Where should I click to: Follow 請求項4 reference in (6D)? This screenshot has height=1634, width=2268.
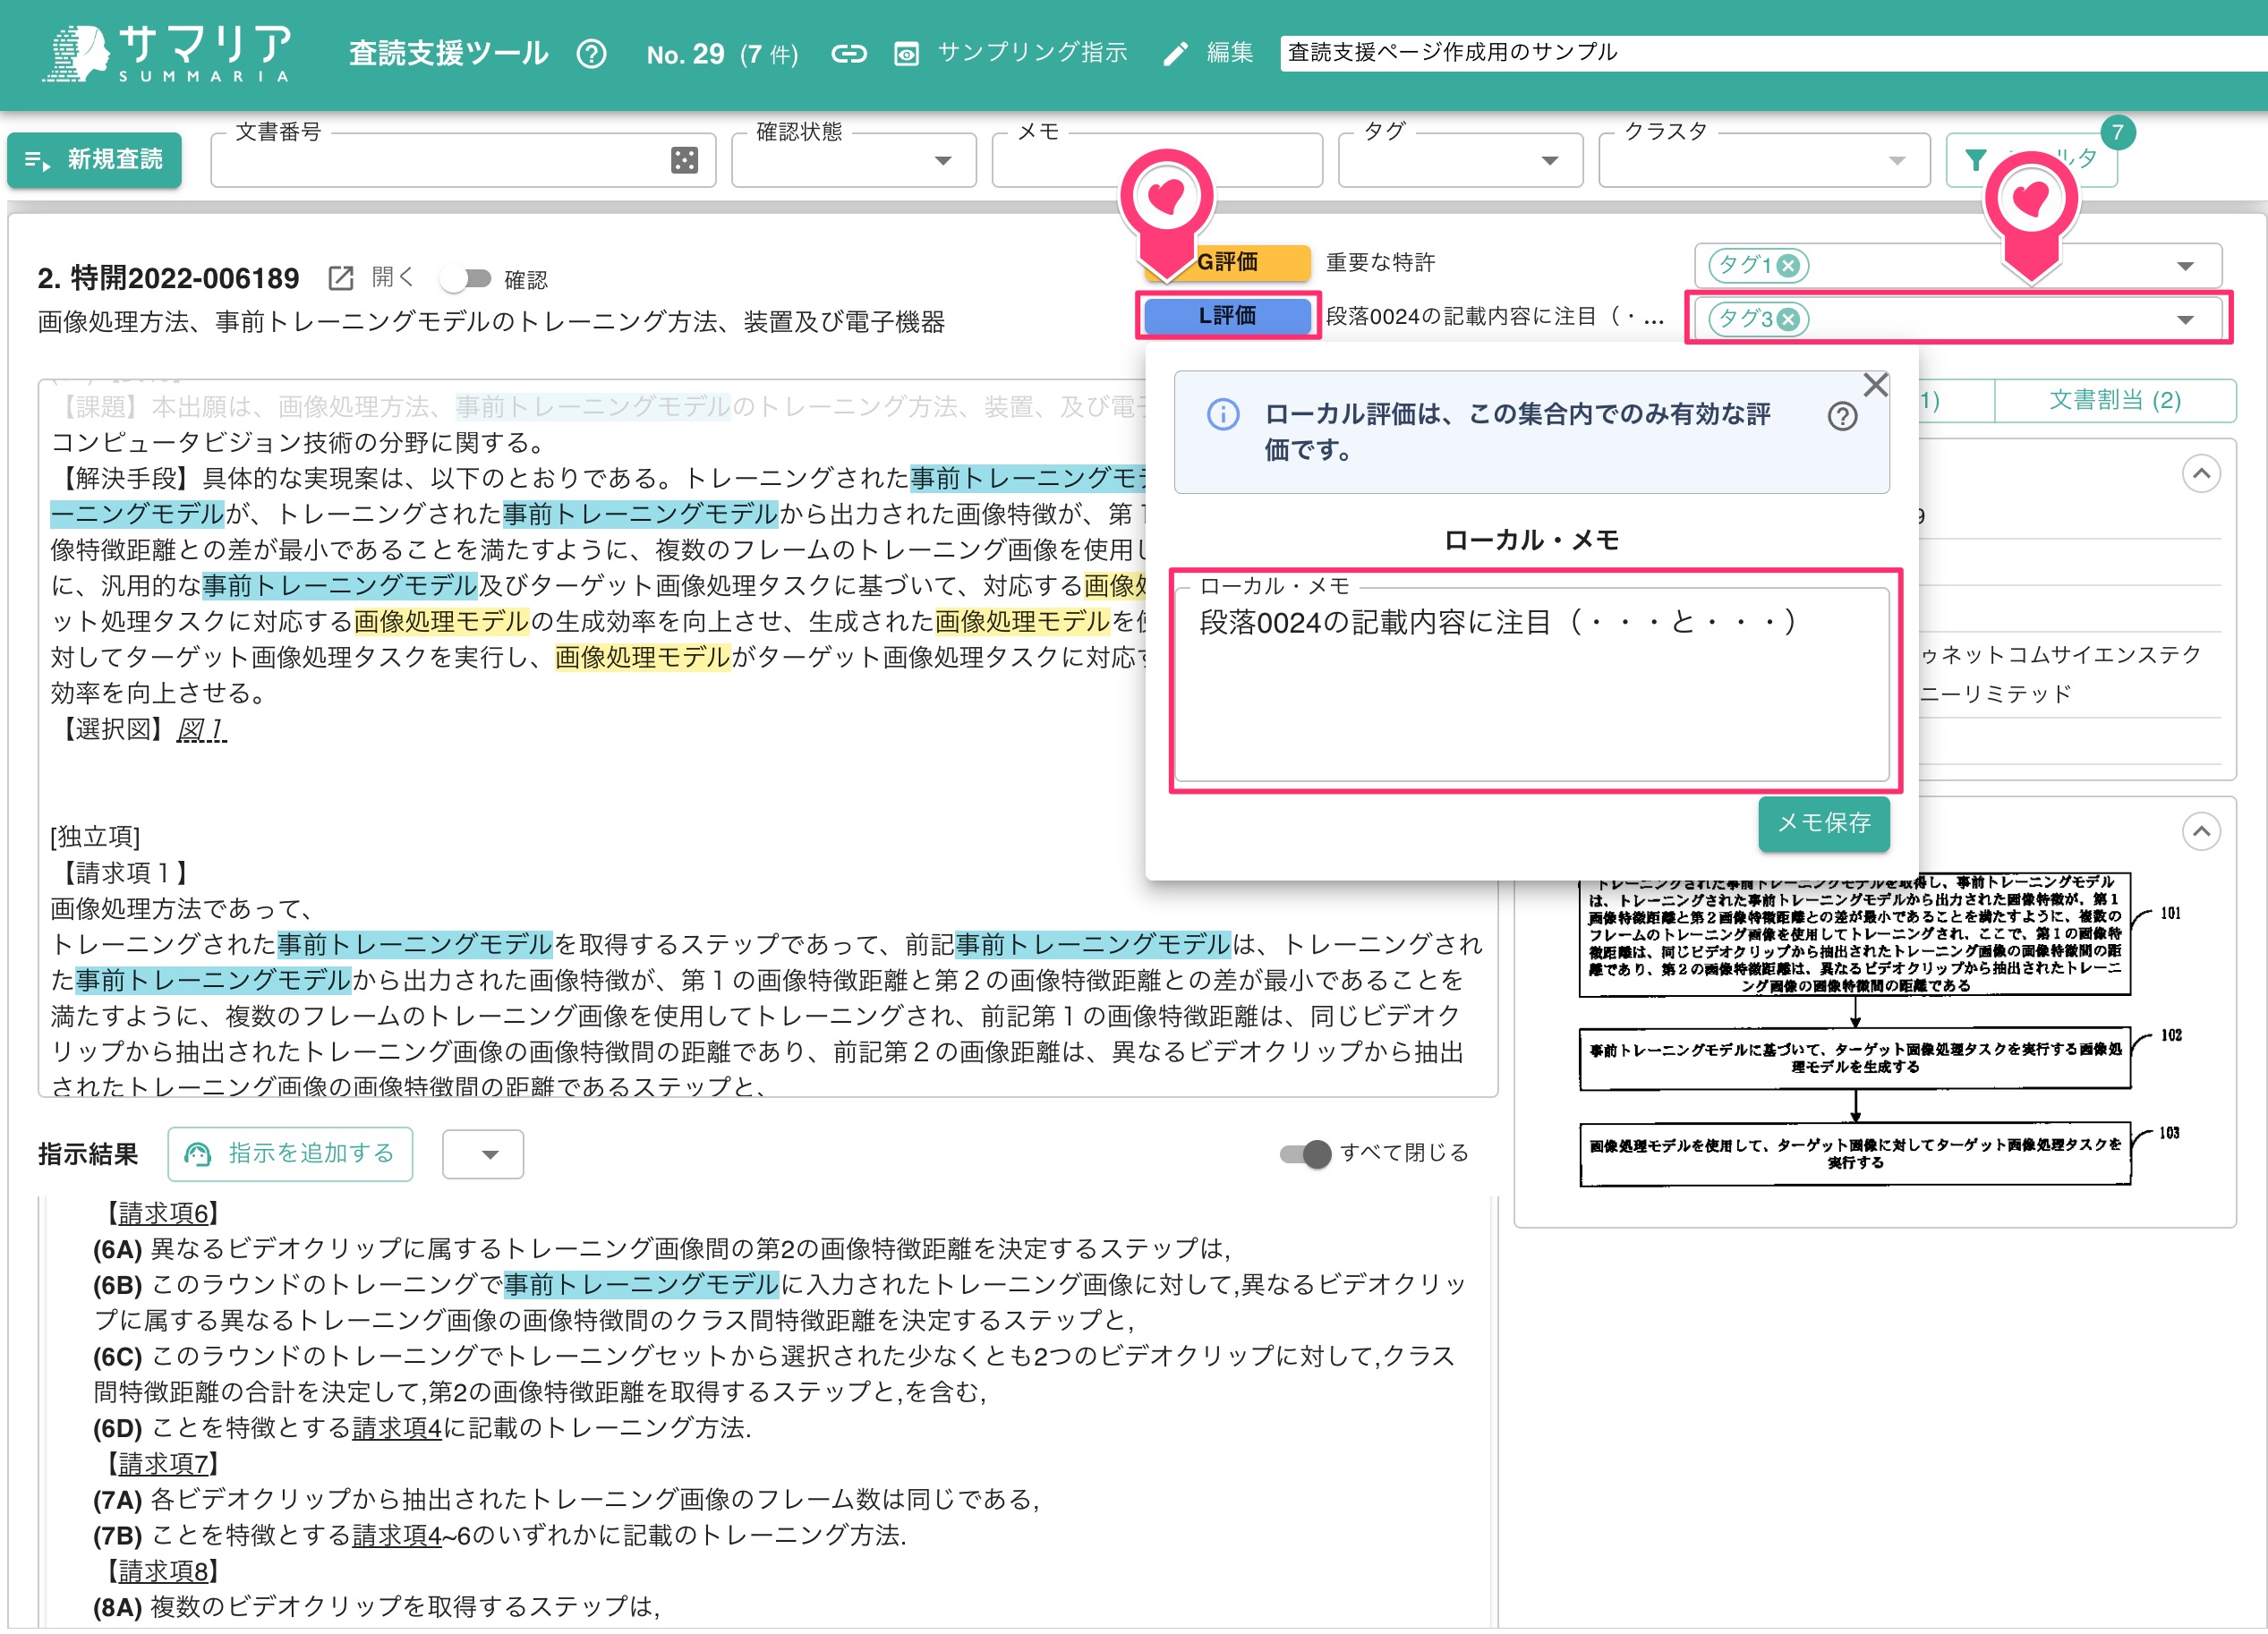[397, 1429]
